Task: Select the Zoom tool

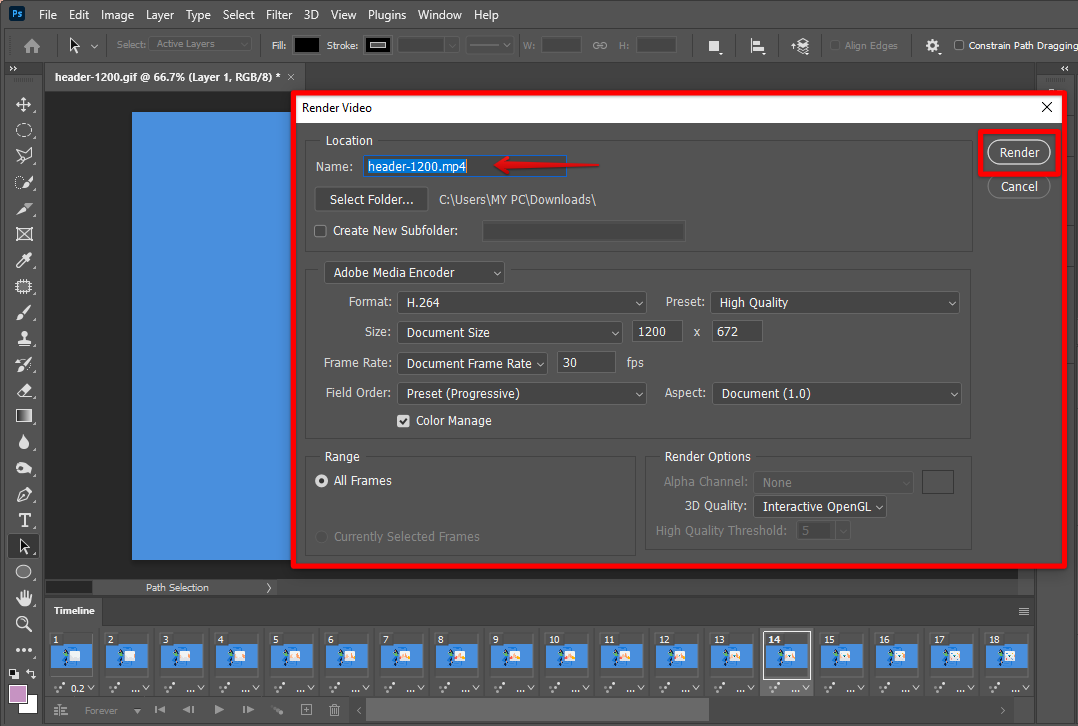Action: [24, 624]
